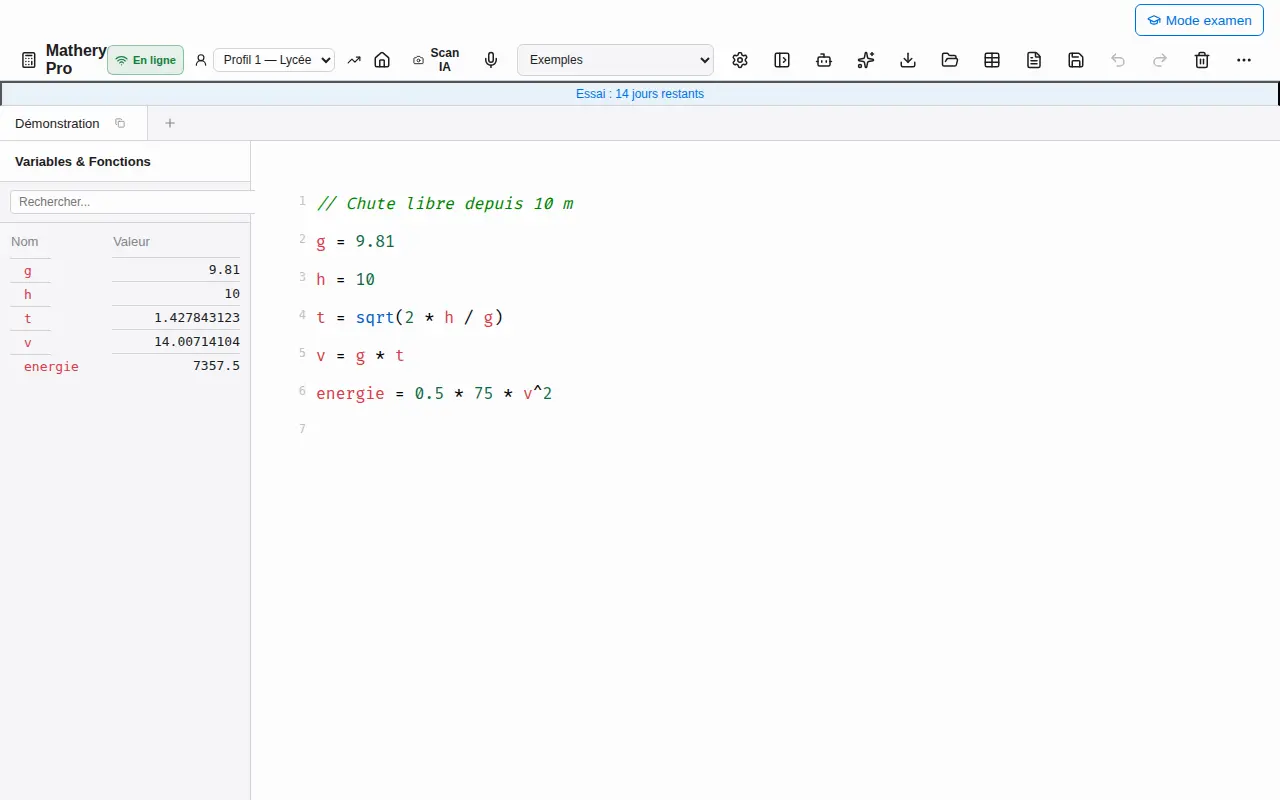Click the robot assistant icon
The width and height of the screenshot is (1280, 800).
coord(824,60)
